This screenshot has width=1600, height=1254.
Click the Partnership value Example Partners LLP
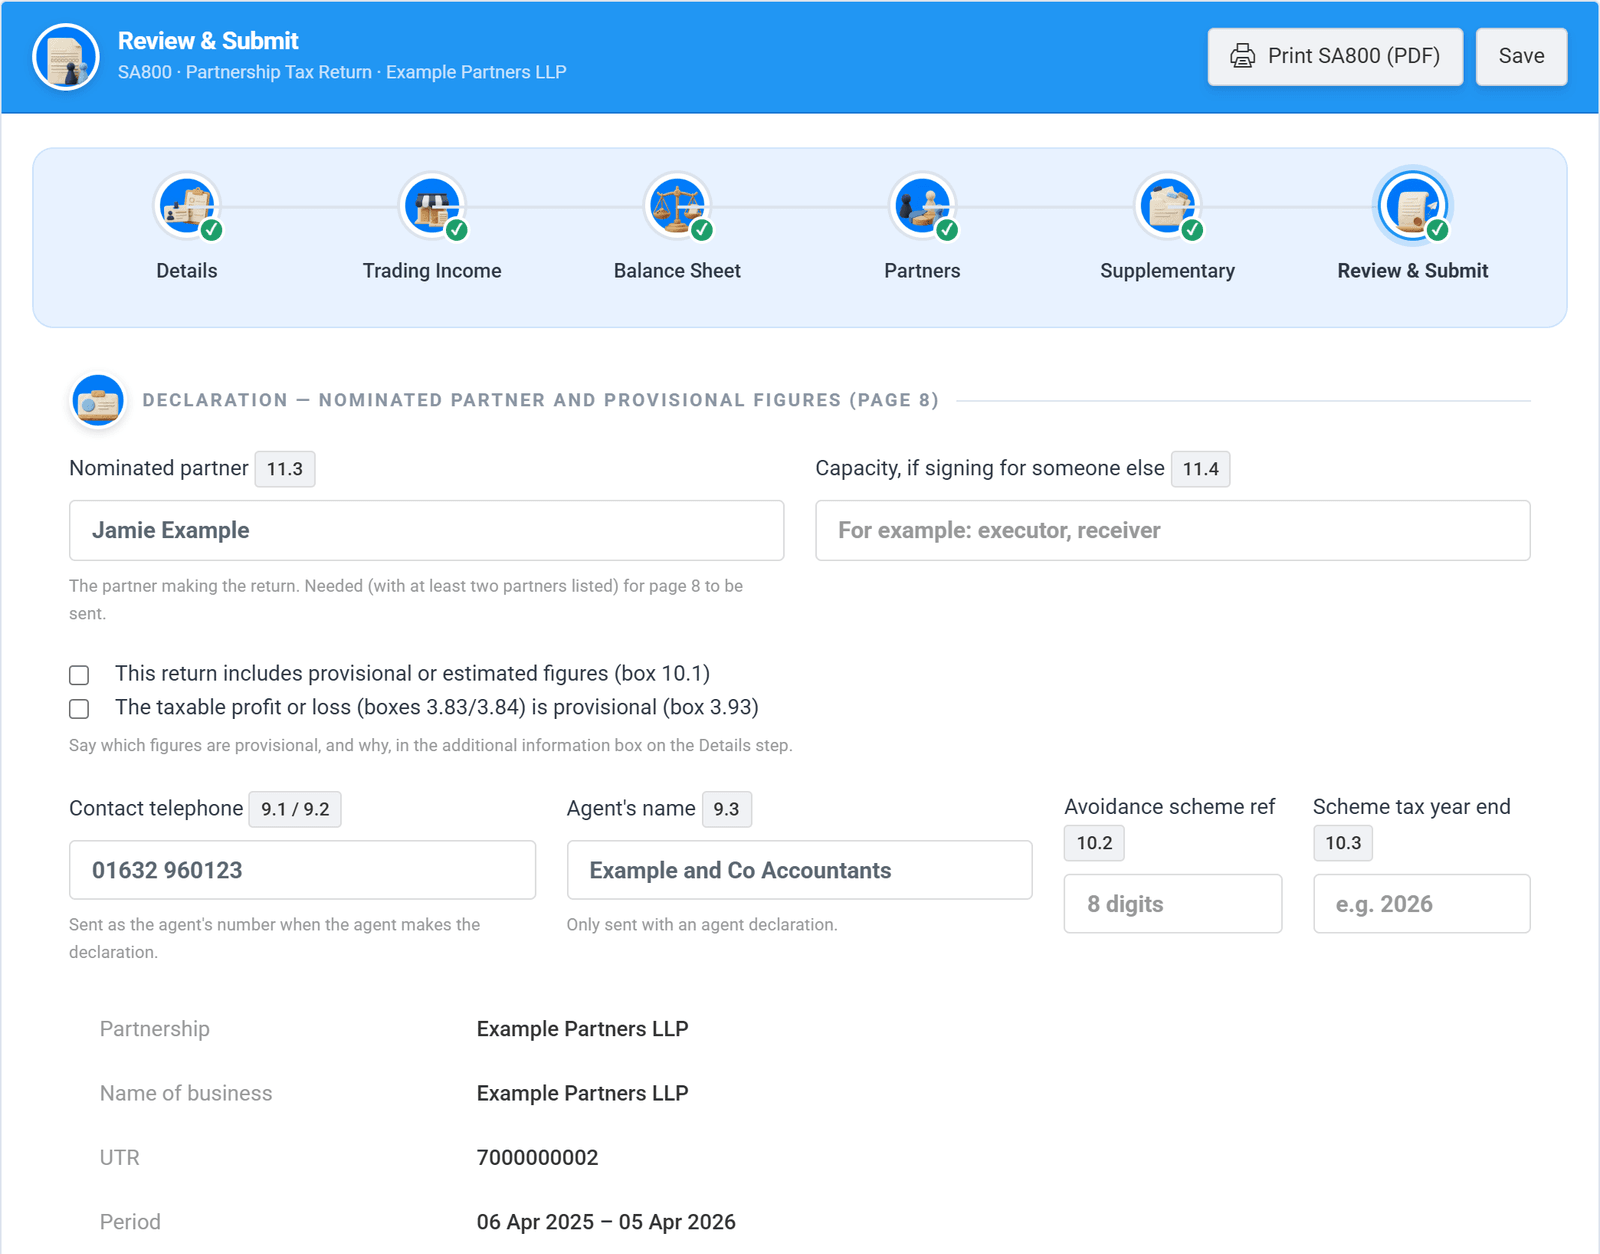(582, 1029)
